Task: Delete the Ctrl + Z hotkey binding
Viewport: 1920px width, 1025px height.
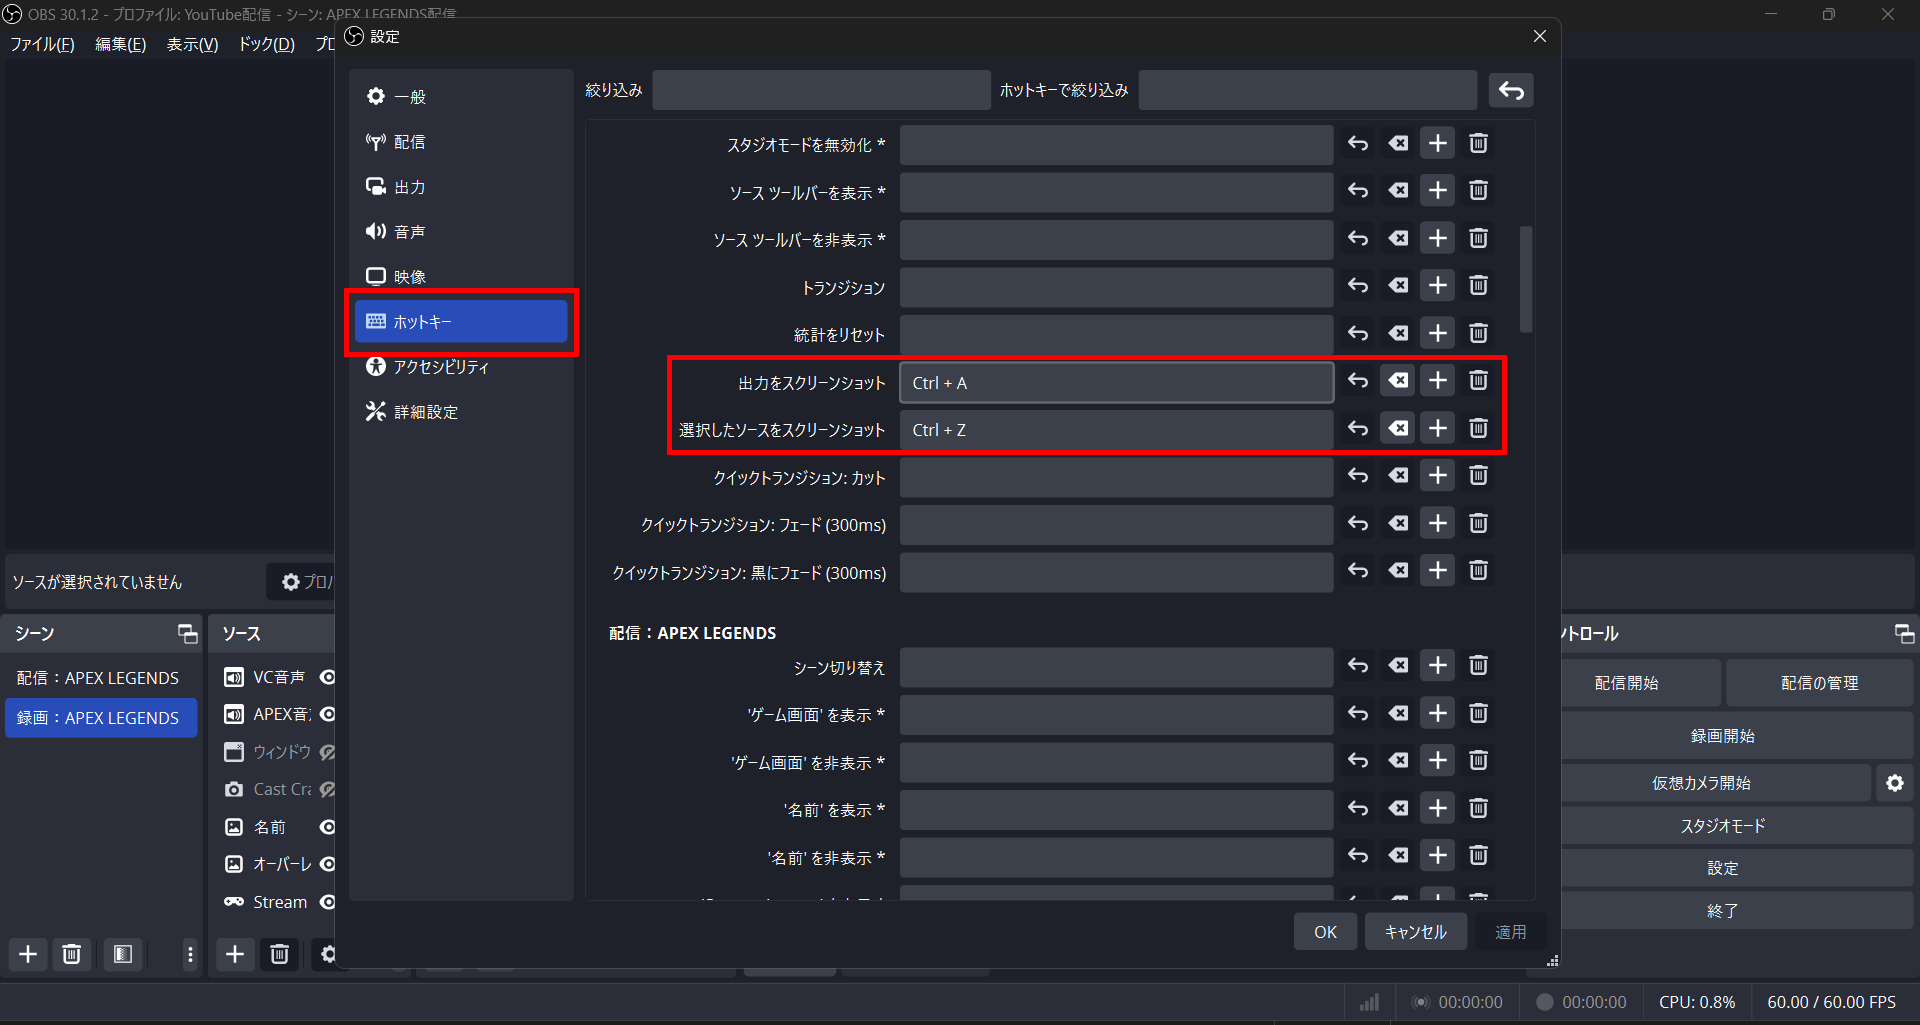Action: (x=1478, y=429)
